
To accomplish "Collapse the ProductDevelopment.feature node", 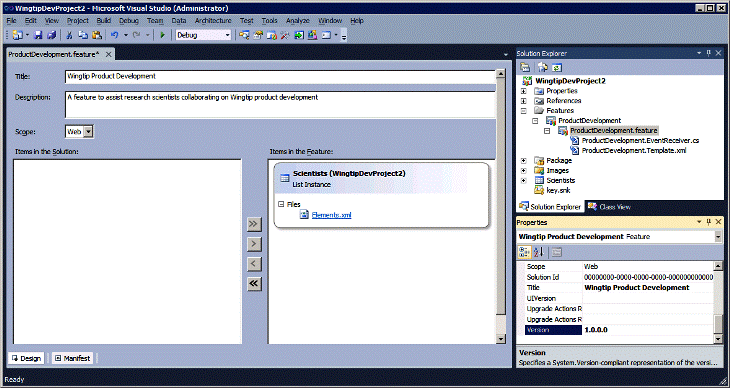I will click(547, 131).
